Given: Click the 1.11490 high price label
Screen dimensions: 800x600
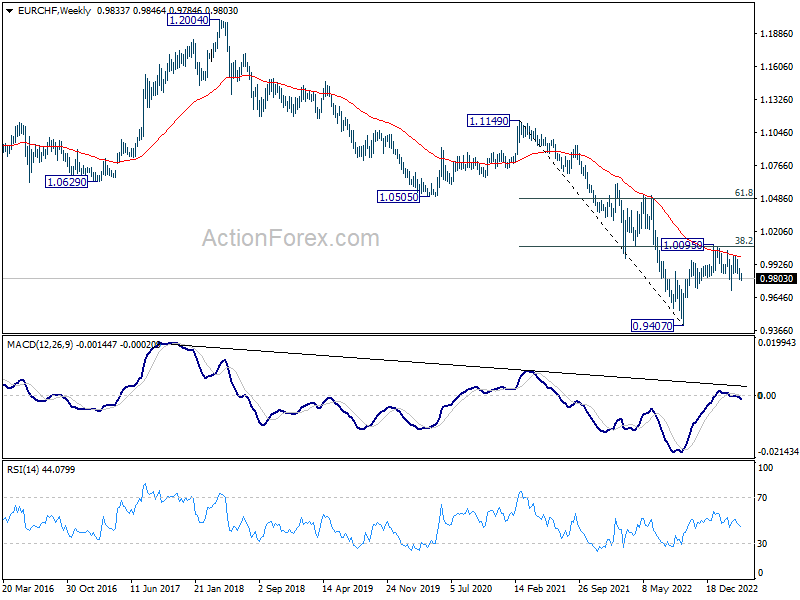Looking at the screenshot, I should click(x=489, y=120).
